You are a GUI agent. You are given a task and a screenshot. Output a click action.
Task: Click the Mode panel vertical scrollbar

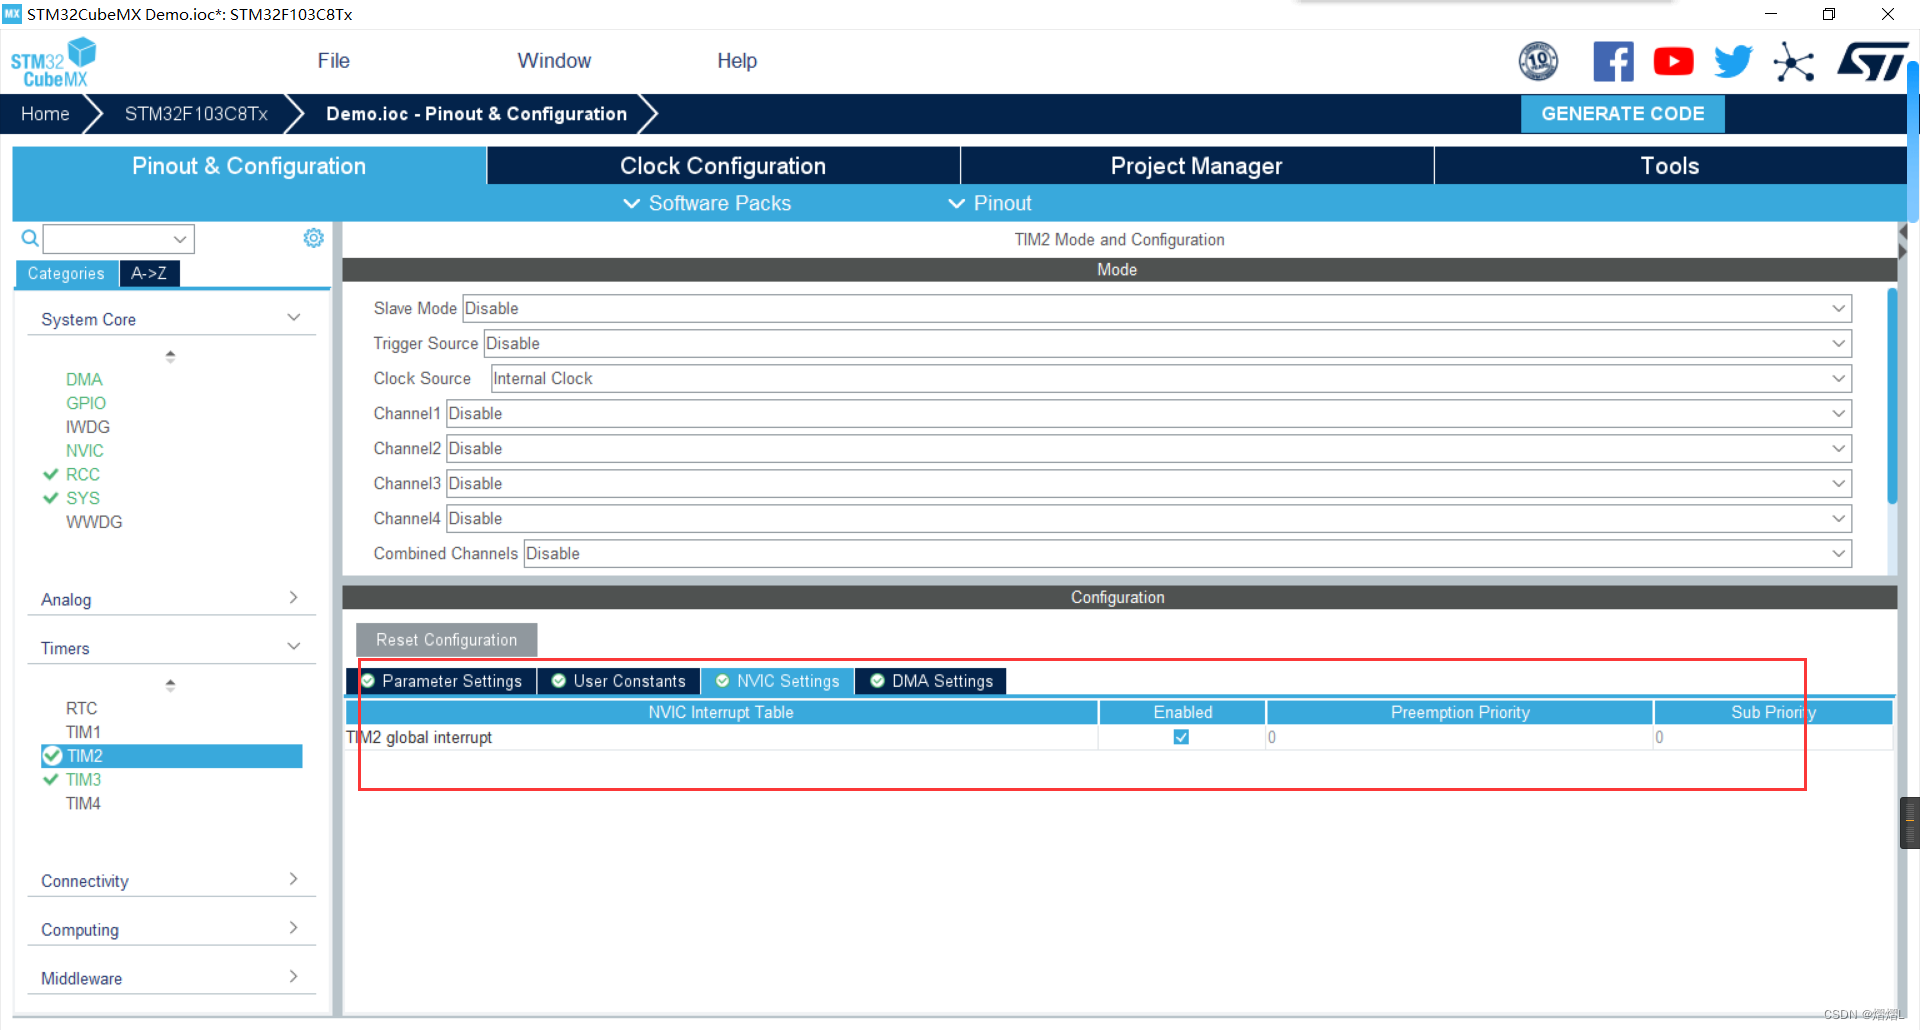tap(1891, 396)
